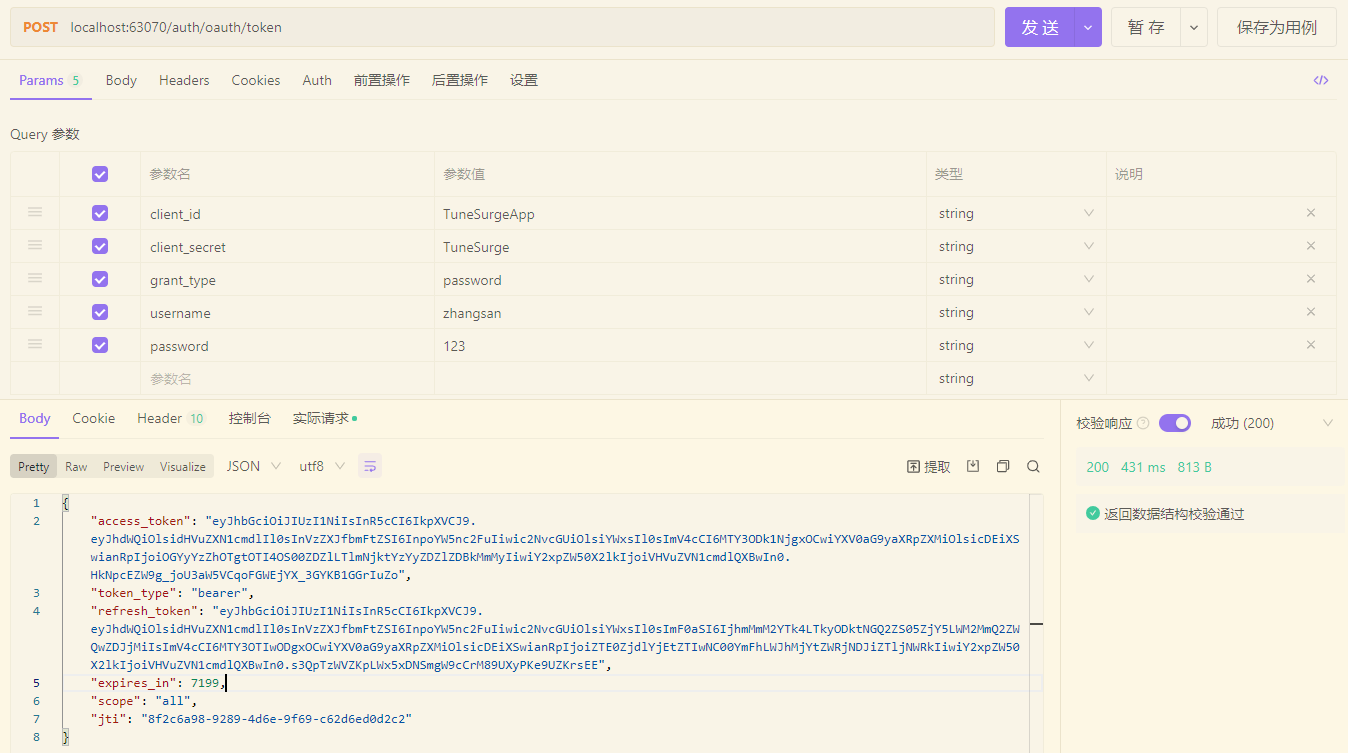Viewport: 1348px width, 753px height.
Task: Uncheck the client_secret parameter checkbox
Action: point(100,246)
